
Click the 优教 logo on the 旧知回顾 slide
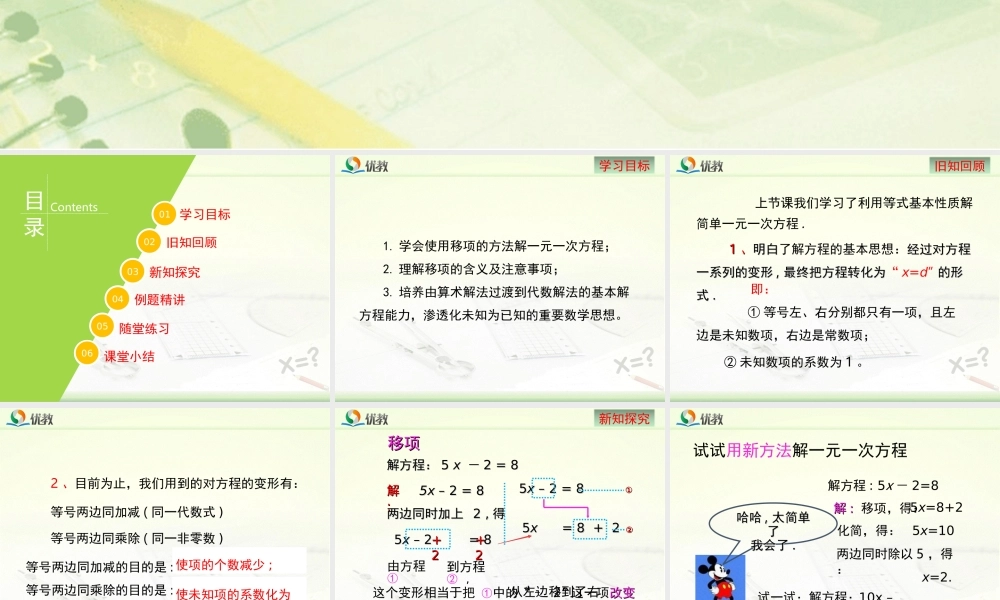[700, 165]
